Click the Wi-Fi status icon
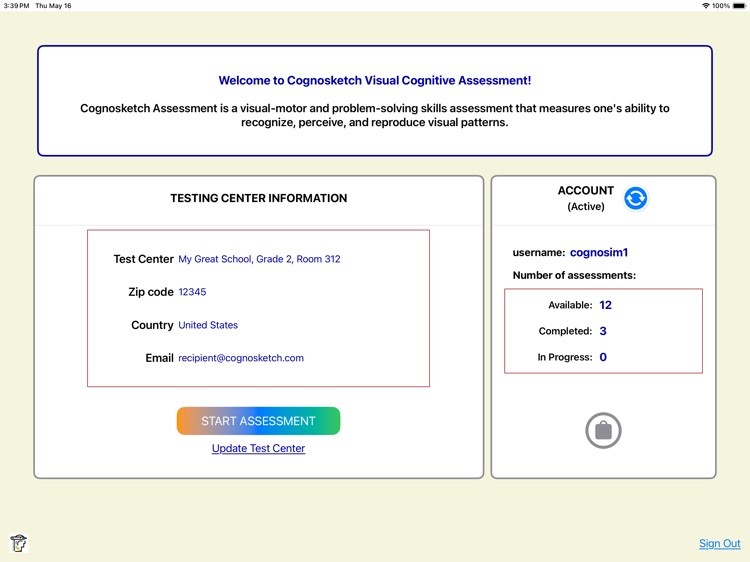Image resolution: width=750 pixels, height=562 pixels. pyautogui.click(x=706, y=6)
